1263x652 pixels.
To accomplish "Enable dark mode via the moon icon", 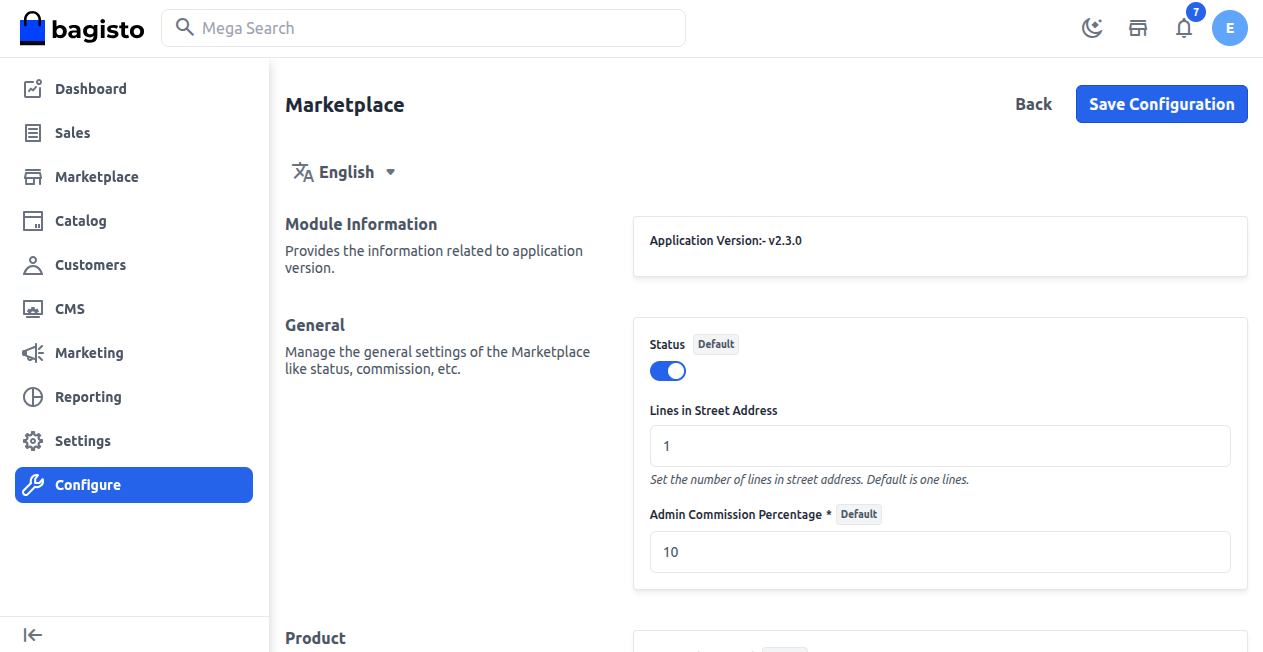I will pos(1092,28).
